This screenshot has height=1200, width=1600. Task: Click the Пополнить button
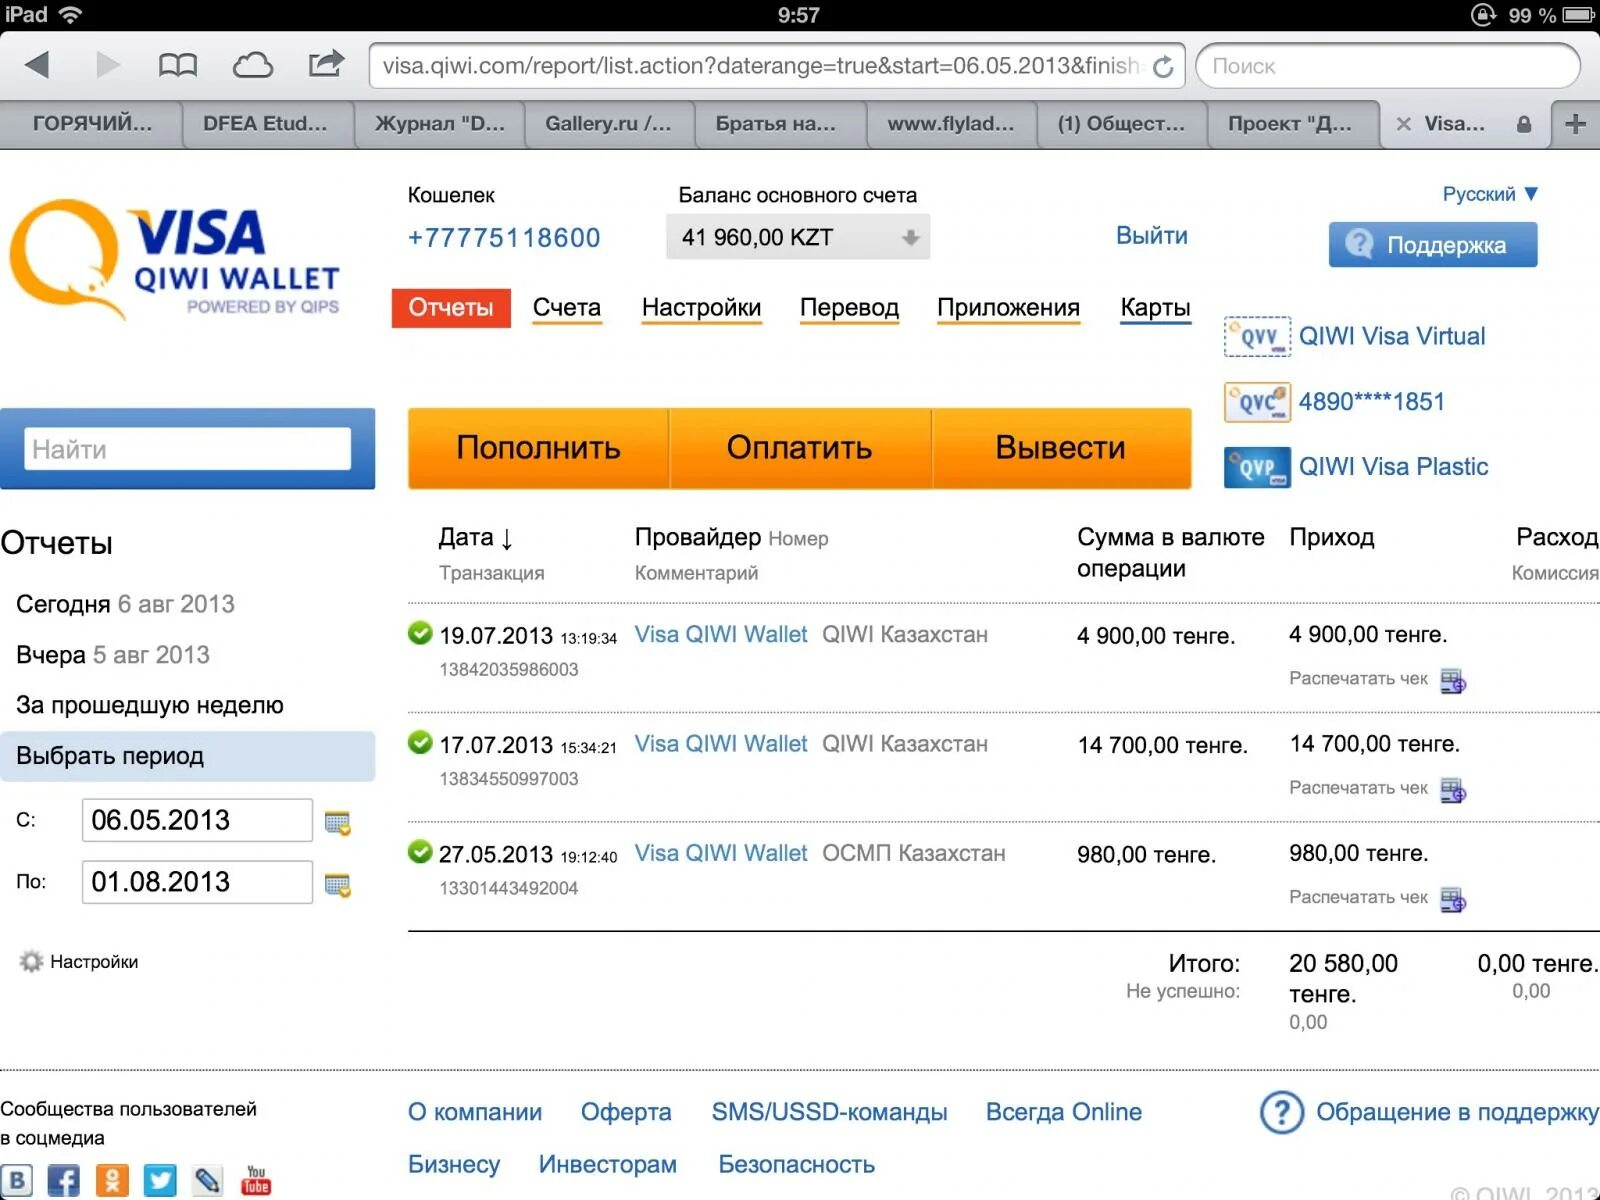tap(538, 448)
